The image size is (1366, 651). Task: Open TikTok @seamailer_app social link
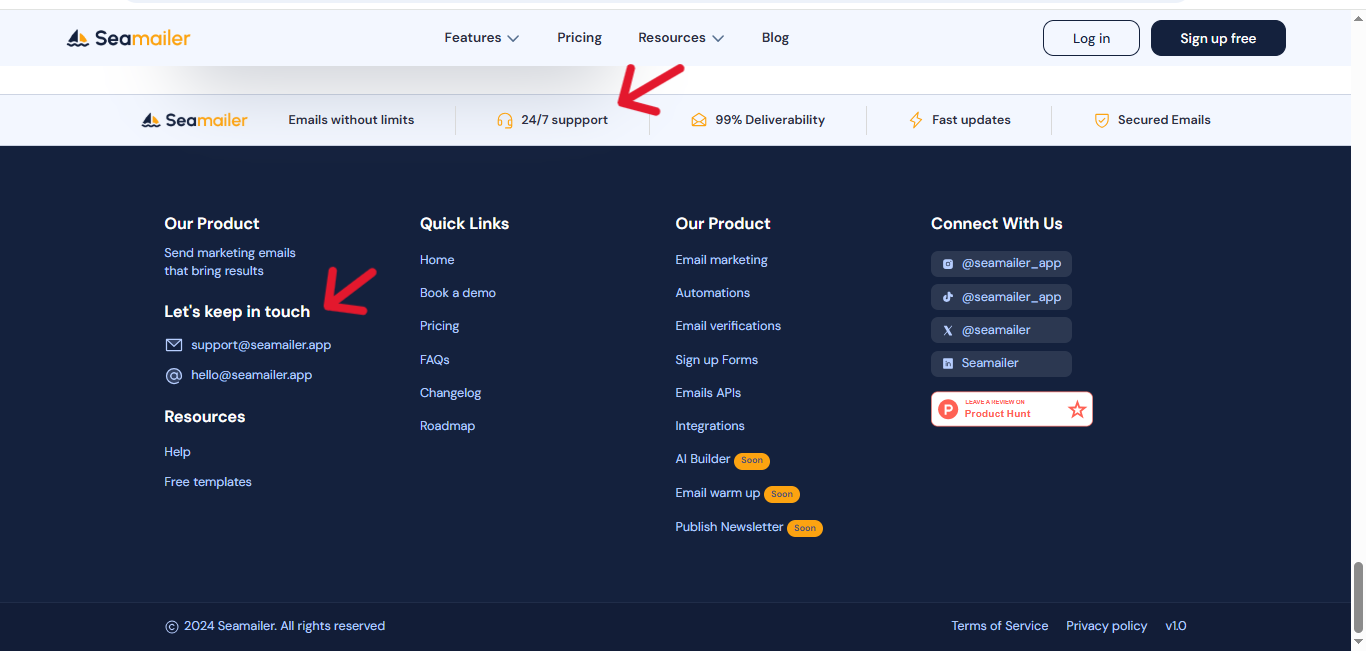(1001, 297)
